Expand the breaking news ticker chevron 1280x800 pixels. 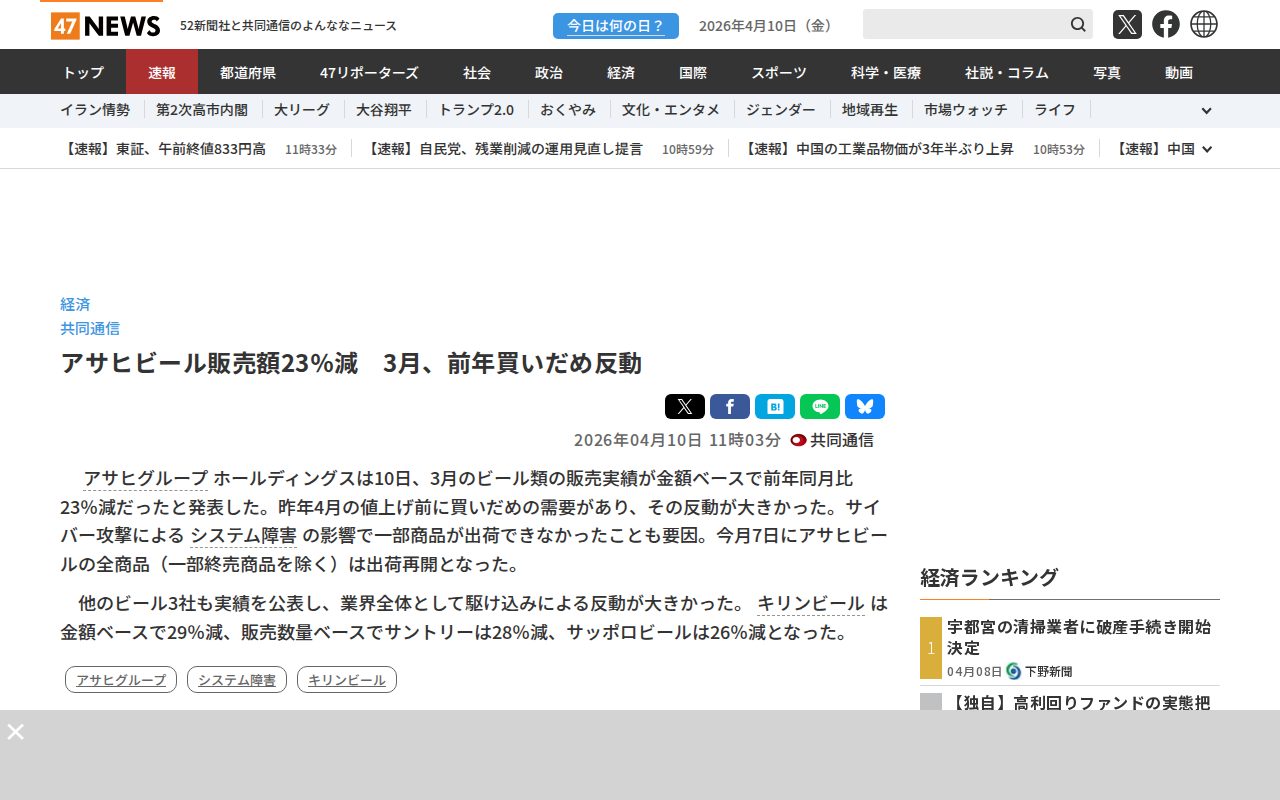point(1207,149)
